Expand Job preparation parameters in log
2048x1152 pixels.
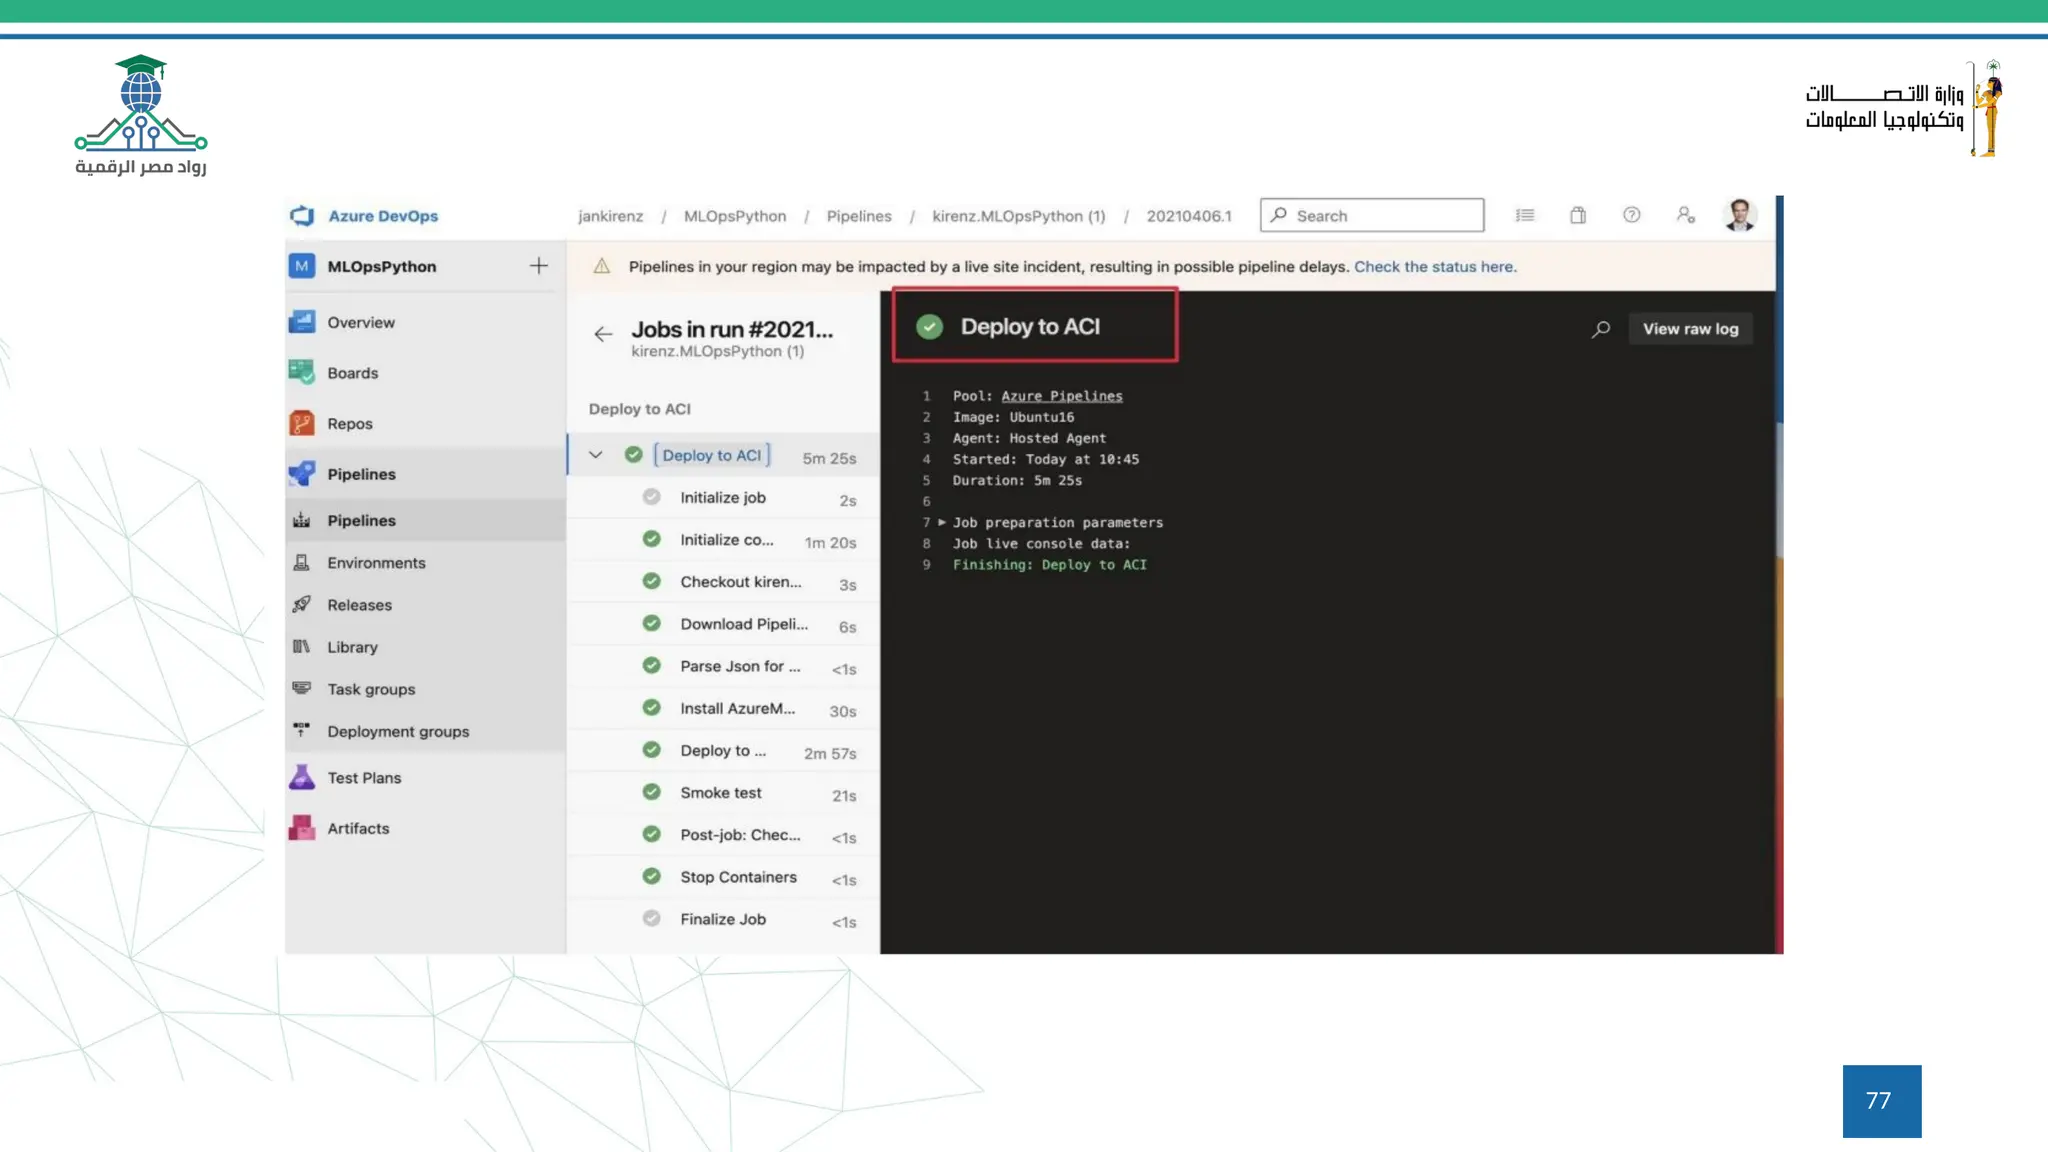(942, 522)
